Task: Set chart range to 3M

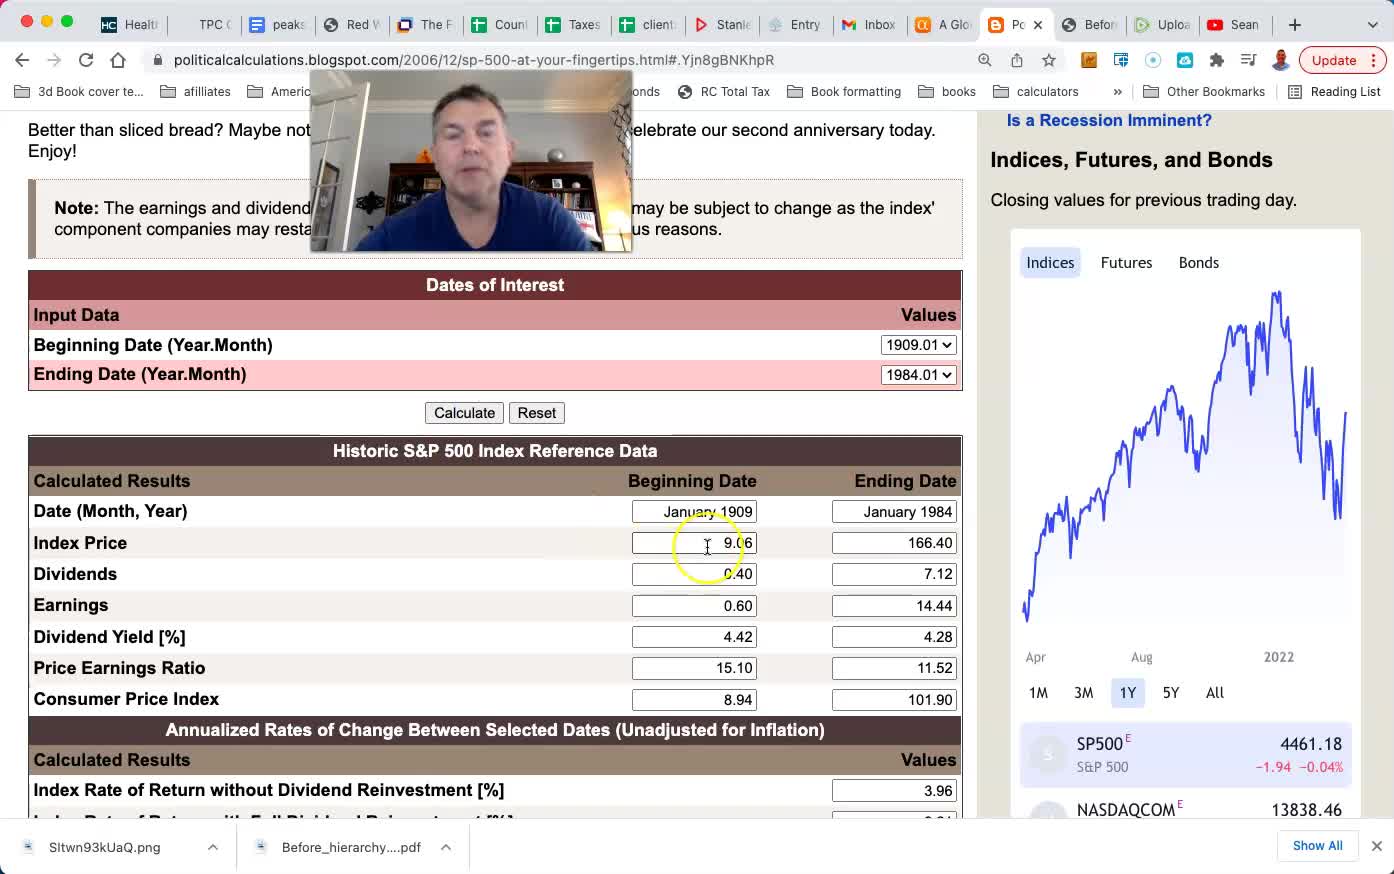Action: point(1083,693)
